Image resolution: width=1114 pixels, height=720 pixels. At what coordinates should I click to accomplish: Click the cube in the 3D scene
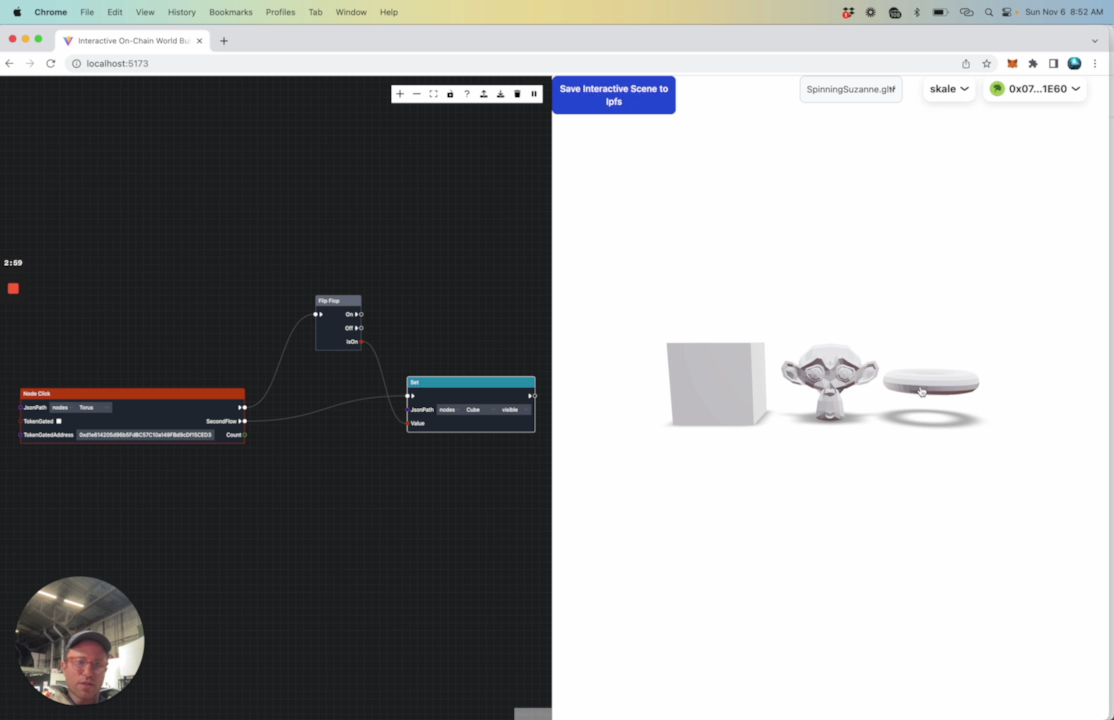click(716, 384)
